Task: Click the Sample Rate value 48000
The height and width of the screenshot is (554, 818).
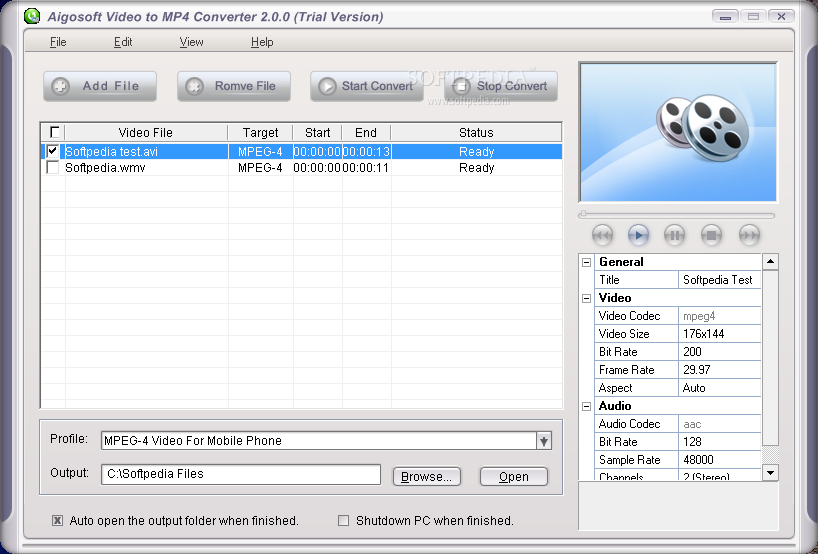Action: point(719,460)
